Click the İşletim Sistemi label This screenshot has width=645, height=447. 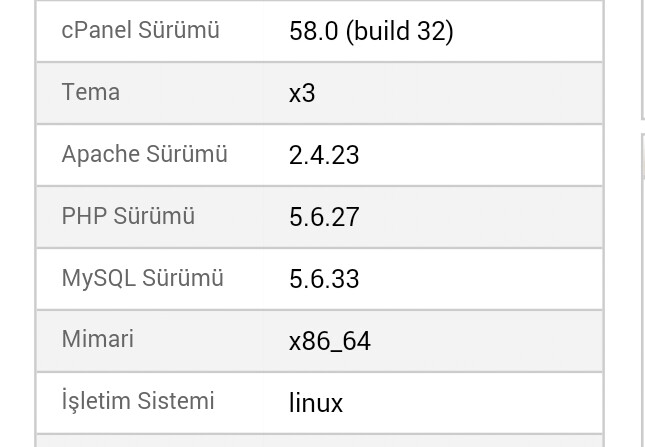coord(138,401)
